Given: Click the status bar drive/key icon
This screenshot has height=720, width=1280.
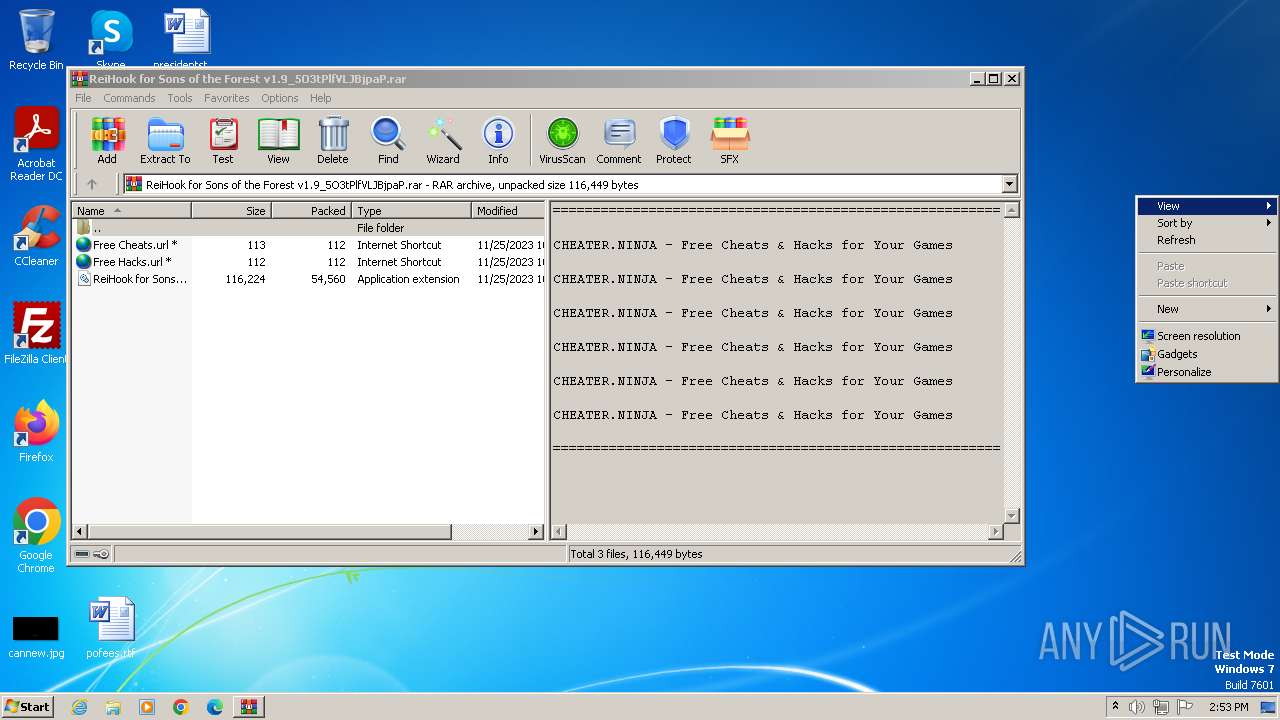Looking at the screenshot, I should [x=92, y=554].
